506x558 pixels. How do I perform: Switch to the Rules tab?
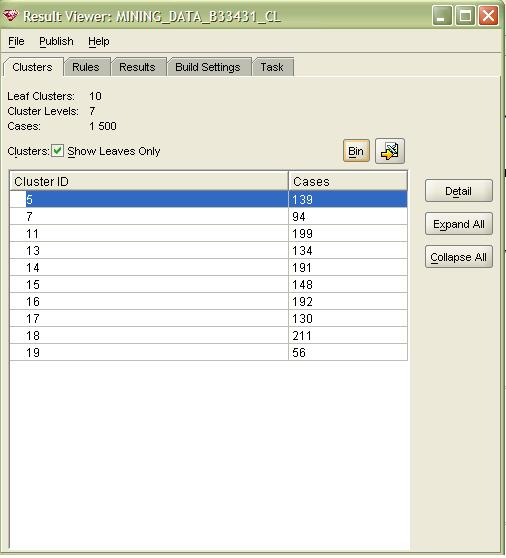coord(85,67)
